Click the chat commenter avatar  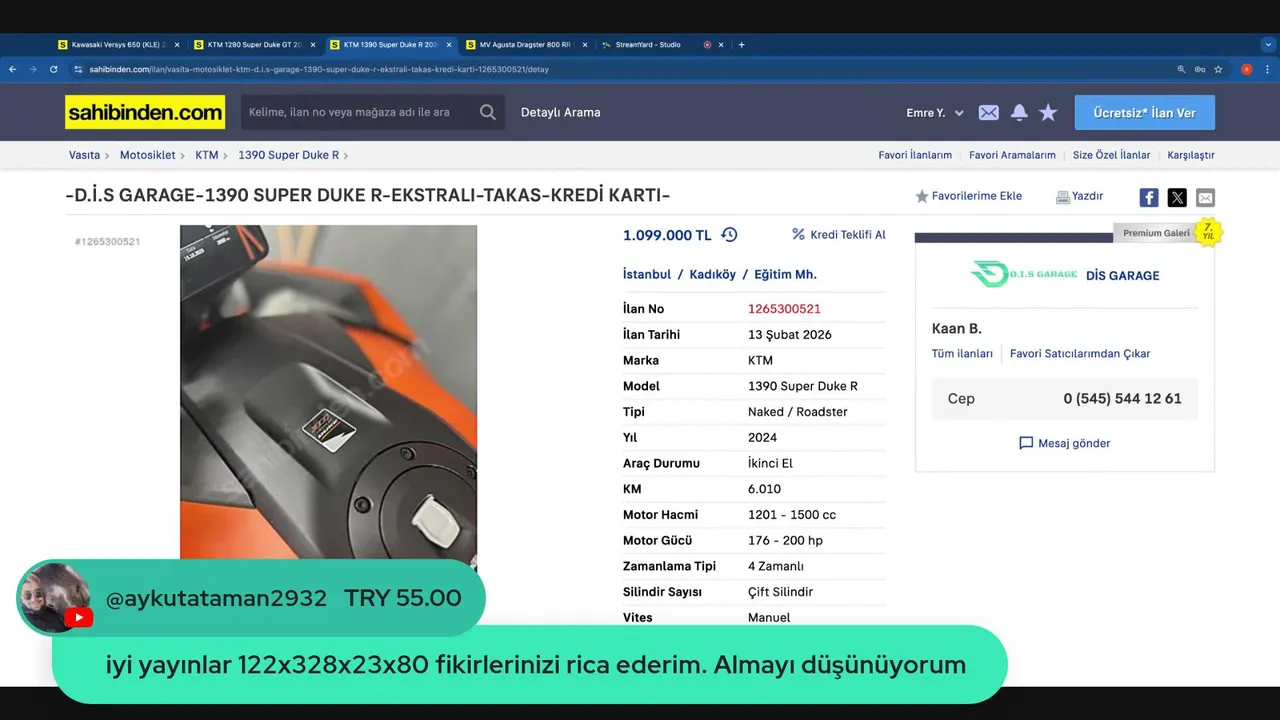click(53, 597)
